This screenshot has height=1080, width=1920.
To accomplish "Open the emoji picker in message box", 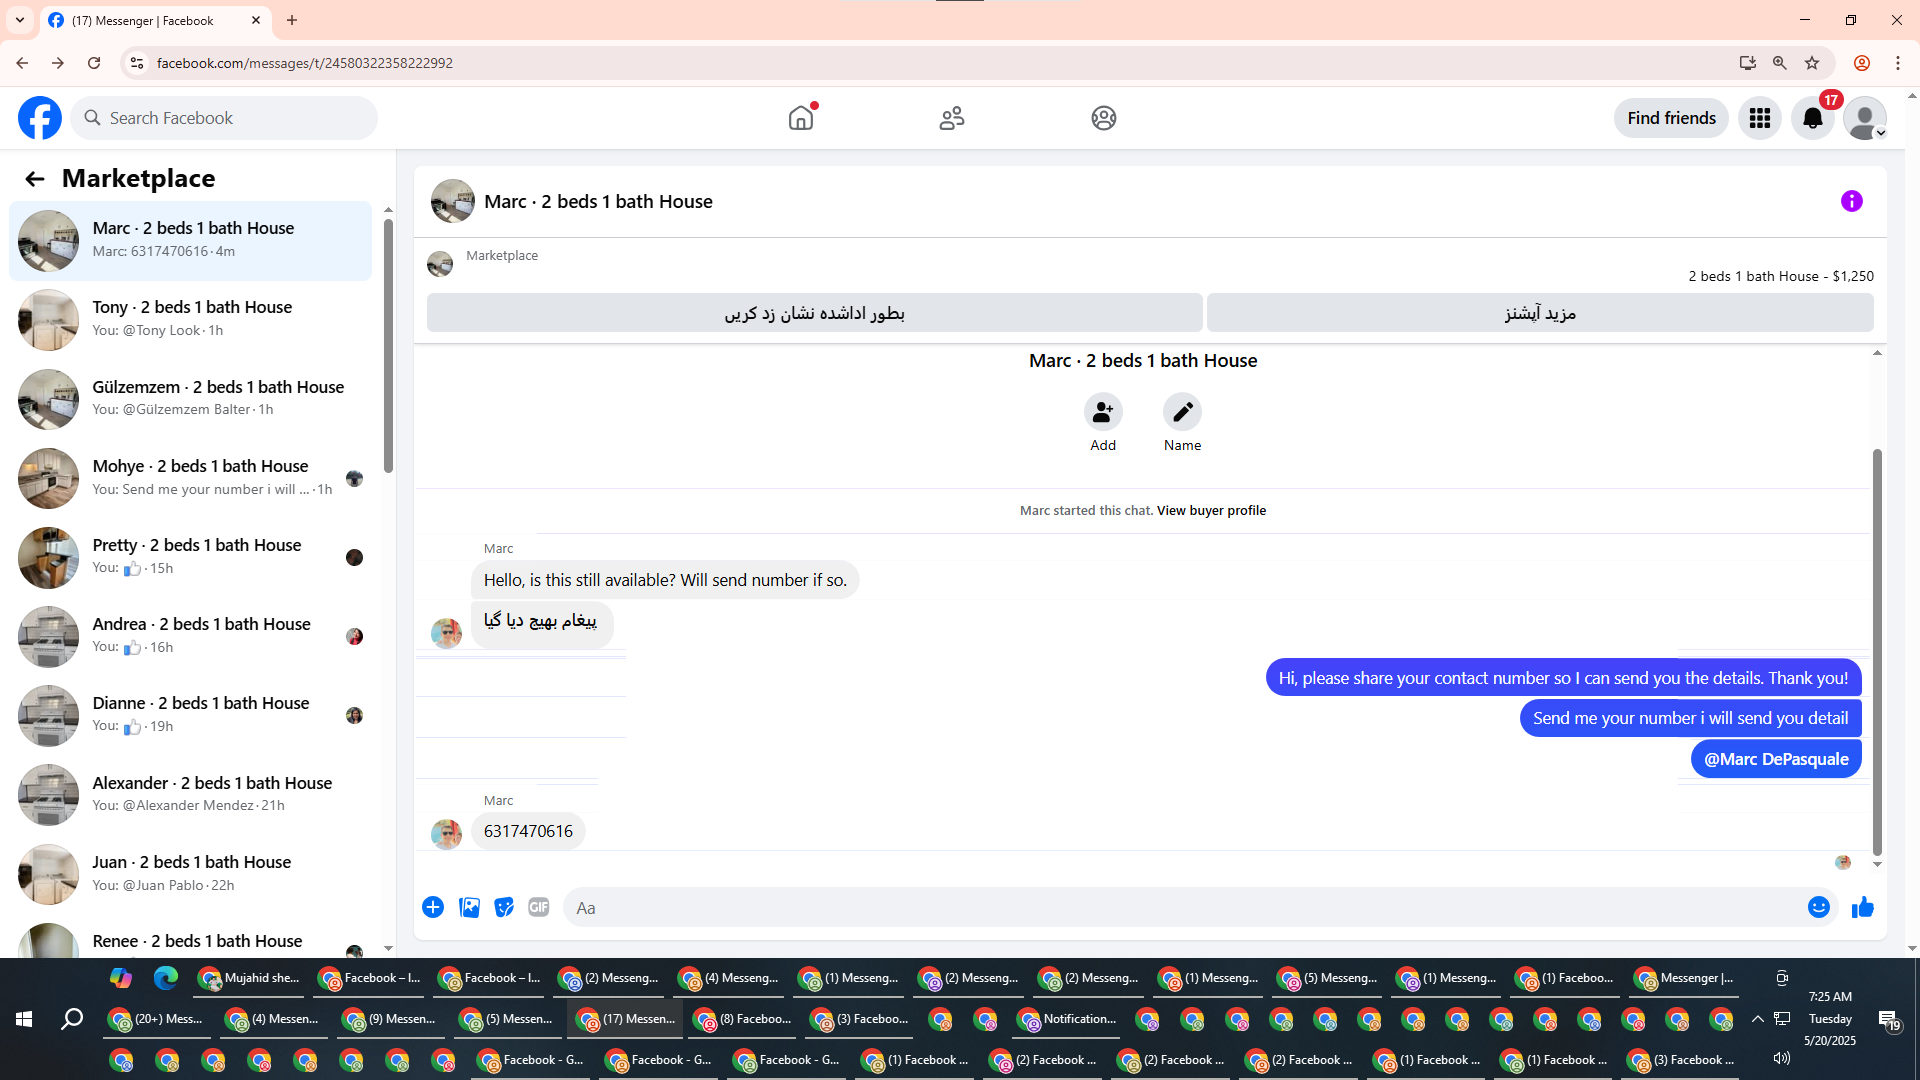I will point(1818,907).
